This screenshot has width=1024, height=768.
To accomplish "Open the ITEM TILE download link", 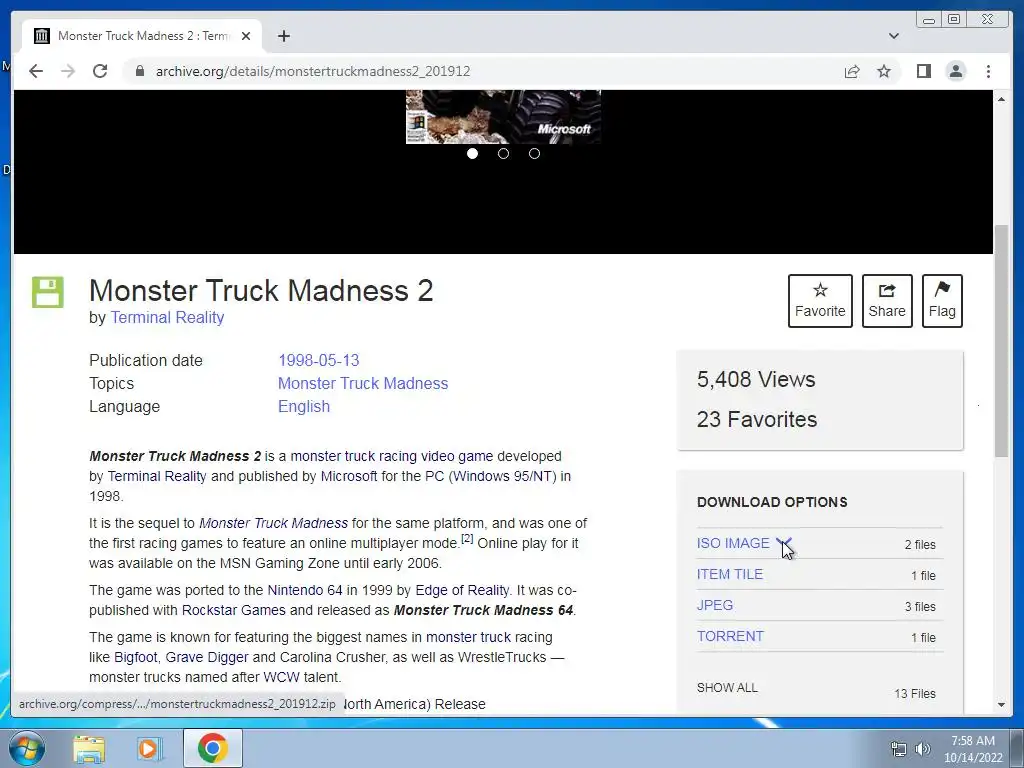I will [x=729, y=574].
